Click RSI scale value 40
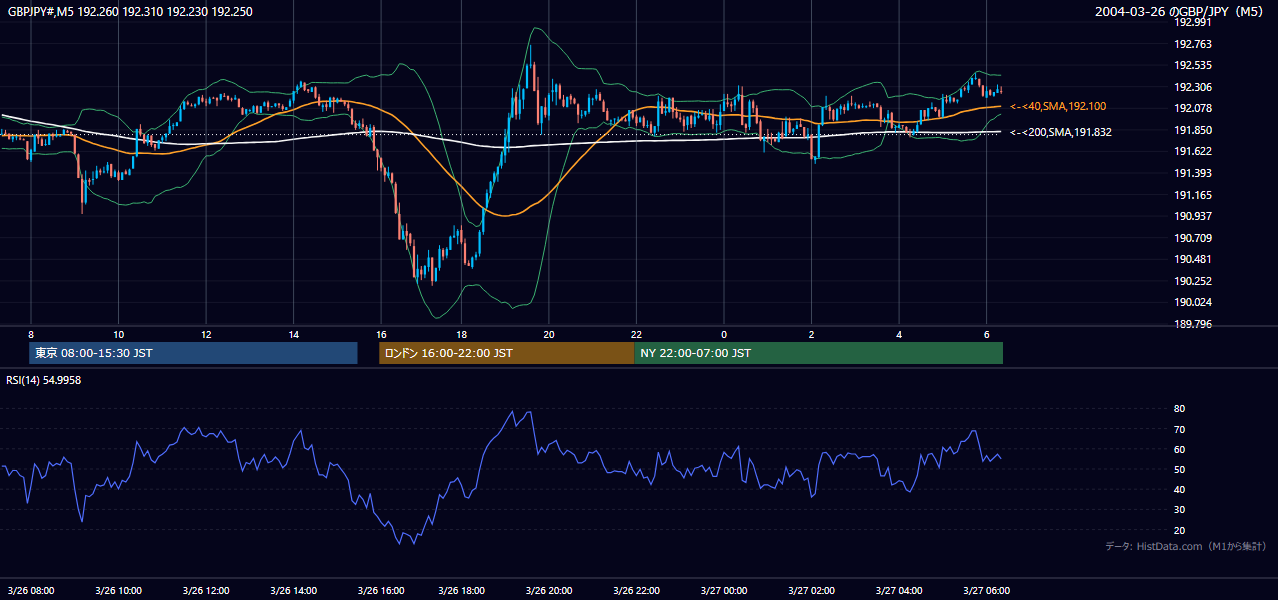This screenshot has height=600, width=1278. click(x=1179, y=490)
